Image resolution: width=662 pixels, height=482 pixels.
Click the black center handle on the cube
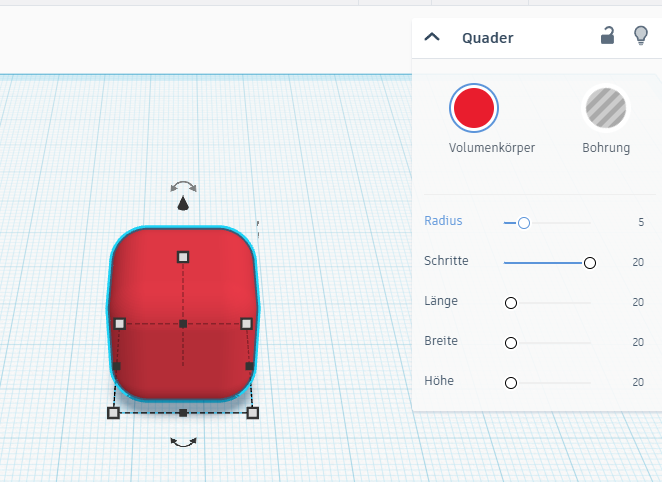point(183,324)
